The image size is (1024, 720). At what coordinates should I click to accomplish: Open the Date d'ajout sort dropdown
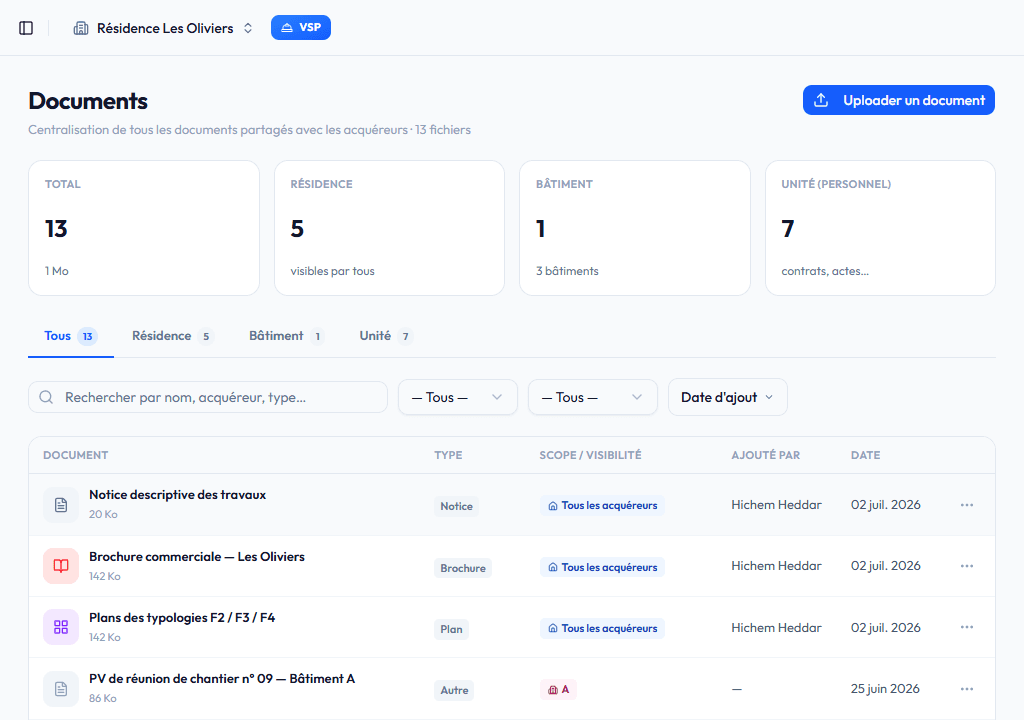pyautogui.click(x=728, y=397)
